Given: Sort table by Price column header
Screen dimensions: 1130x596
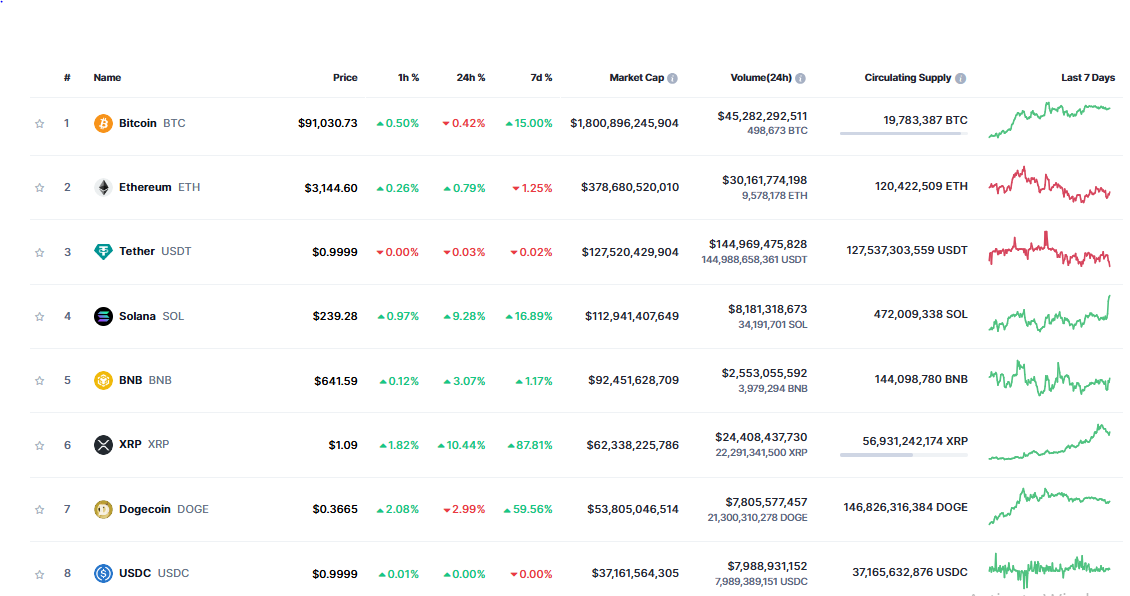Looking at the screenshot, I should coord(345,78).
